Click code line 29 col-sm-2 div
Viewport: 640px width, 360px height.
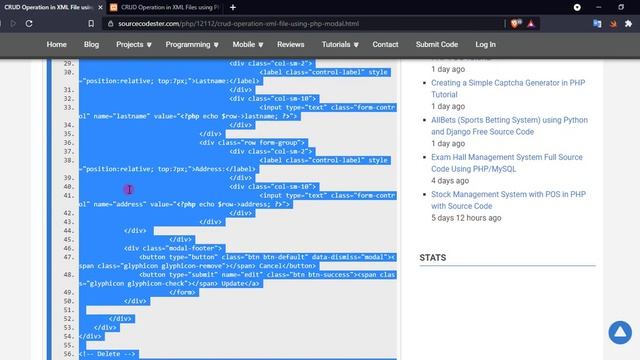coord(271,63)
